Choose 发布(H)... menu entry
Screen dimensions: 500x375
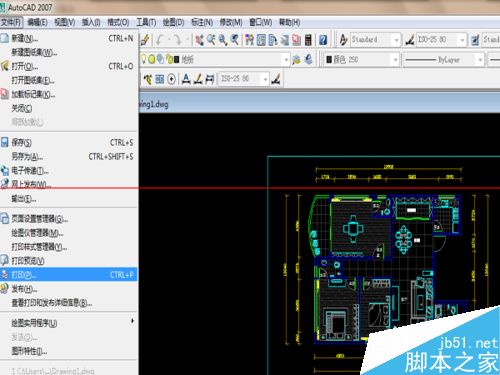click(69, 289)
